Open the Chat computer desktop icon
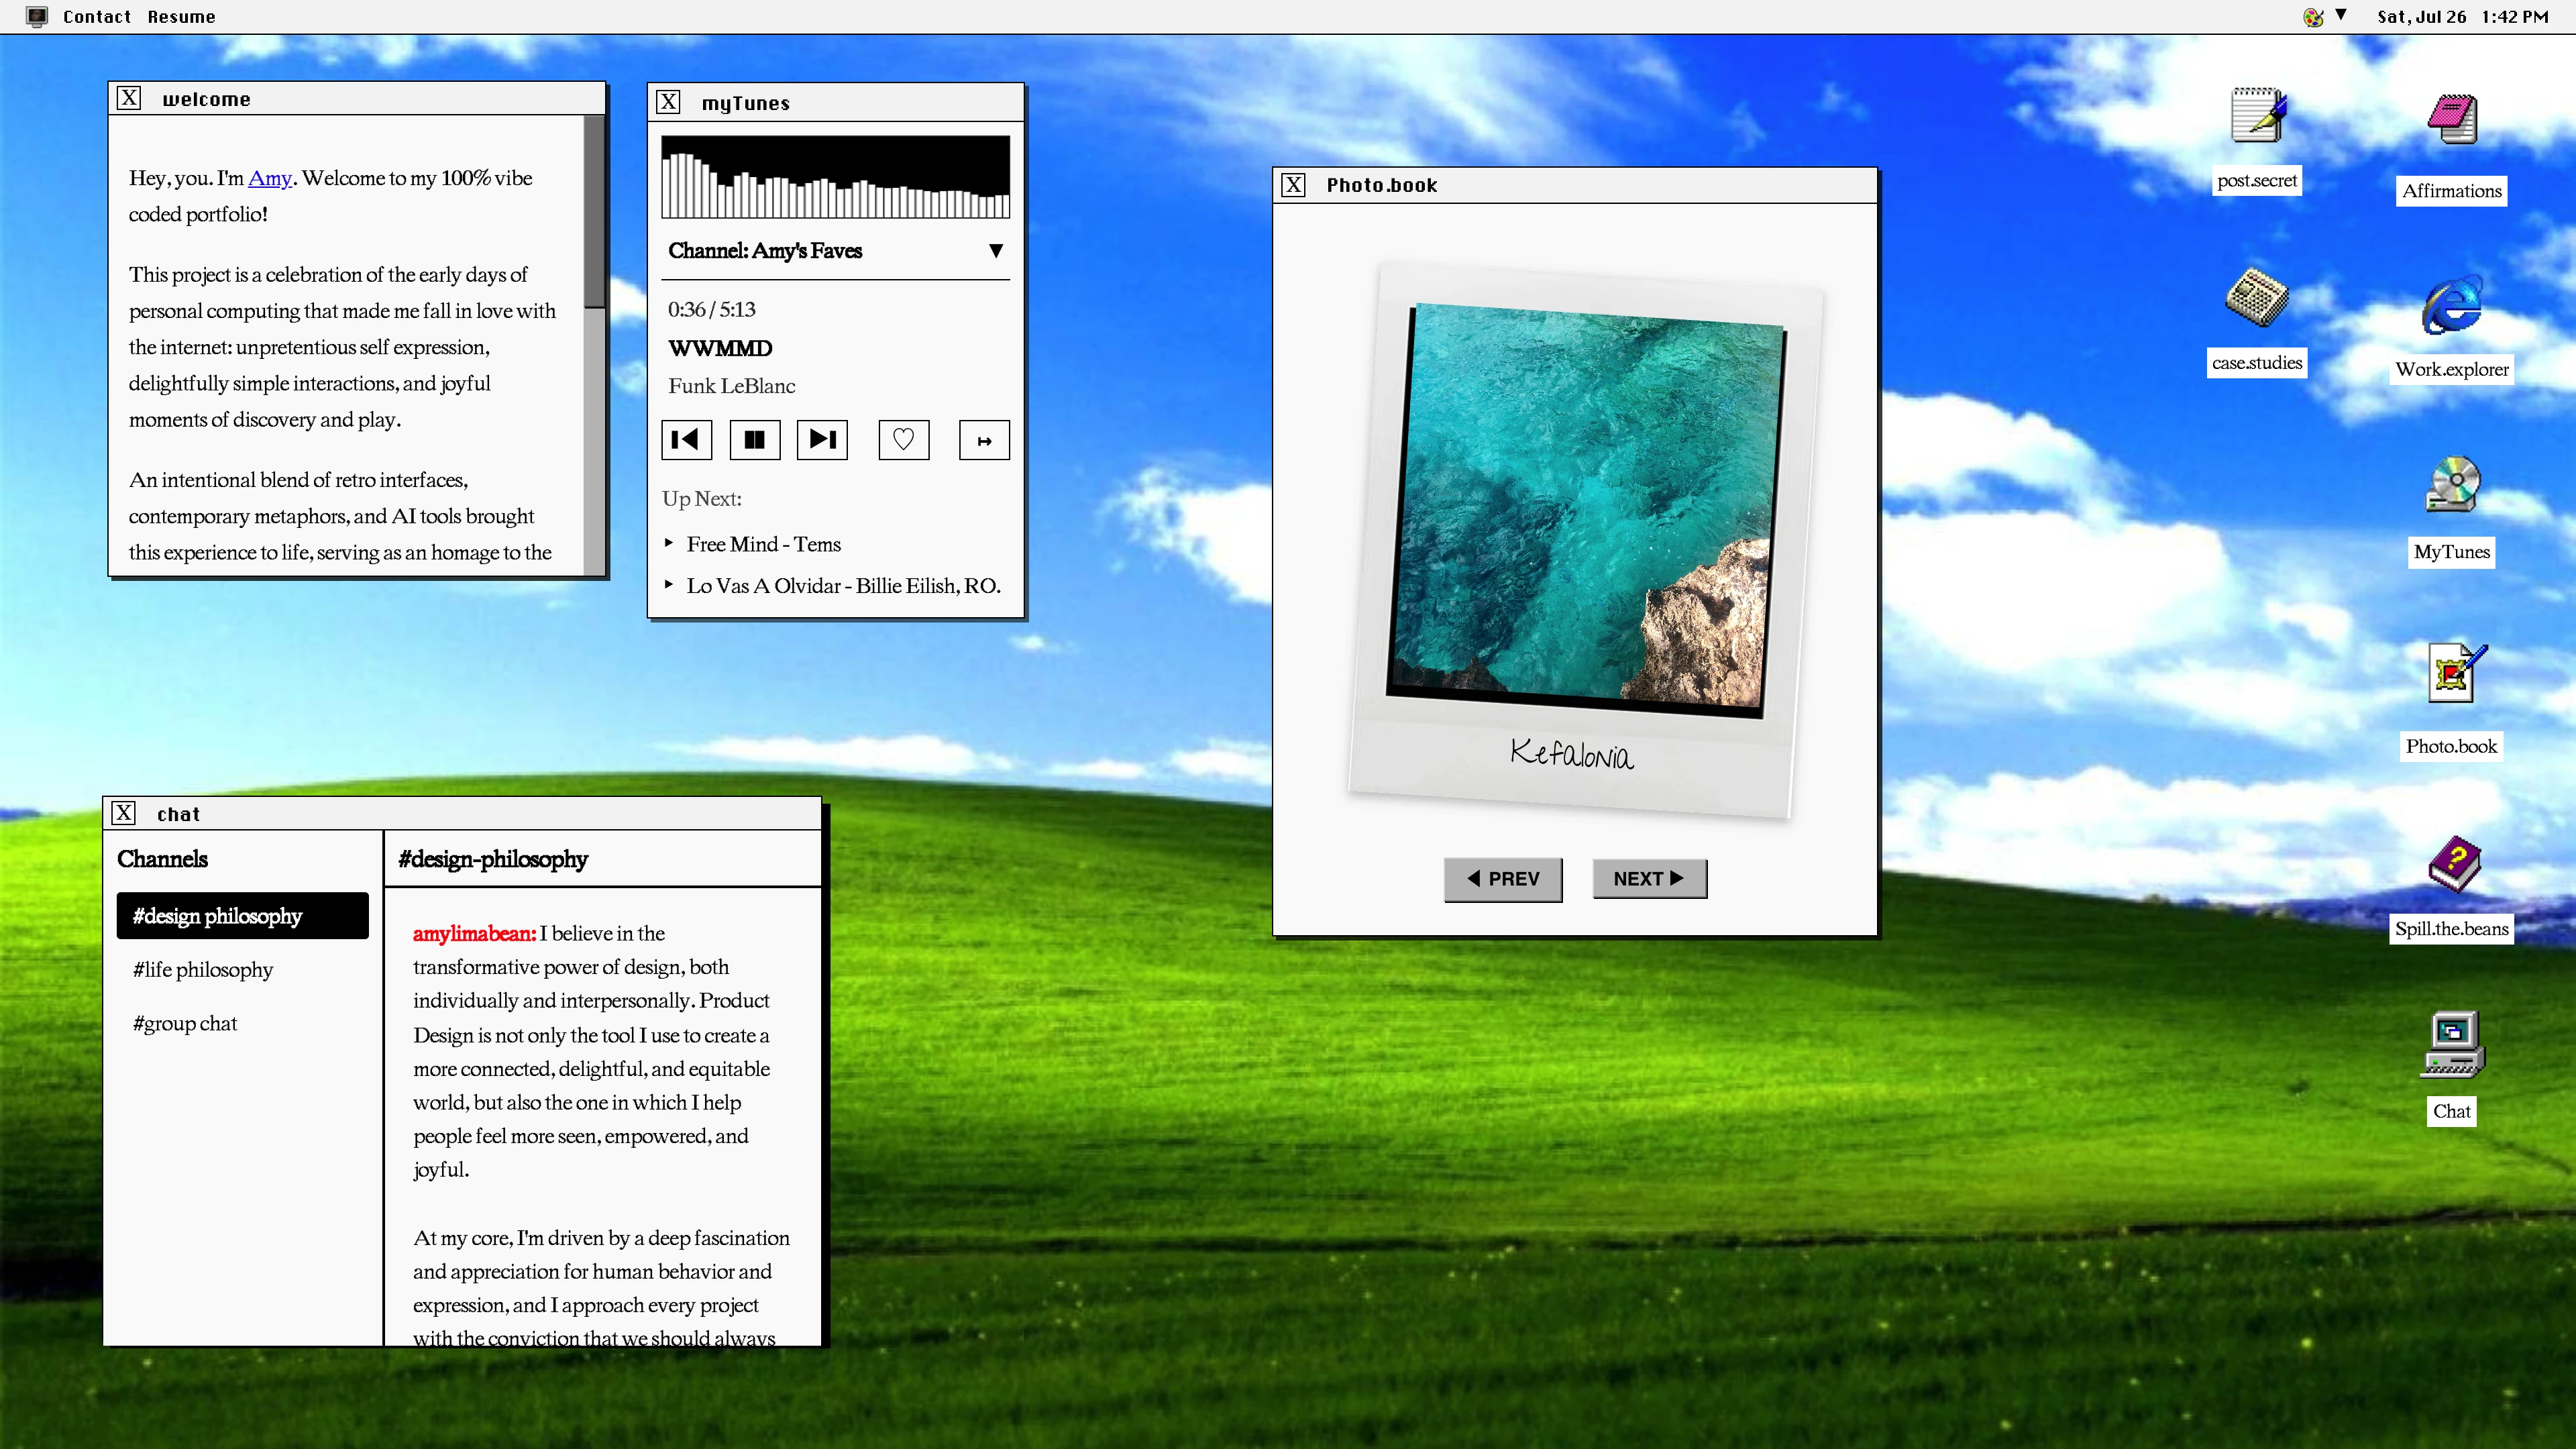The height and width of the screenshot is (1449, 2576). pyautogui.click(x=2452, y=1044)
